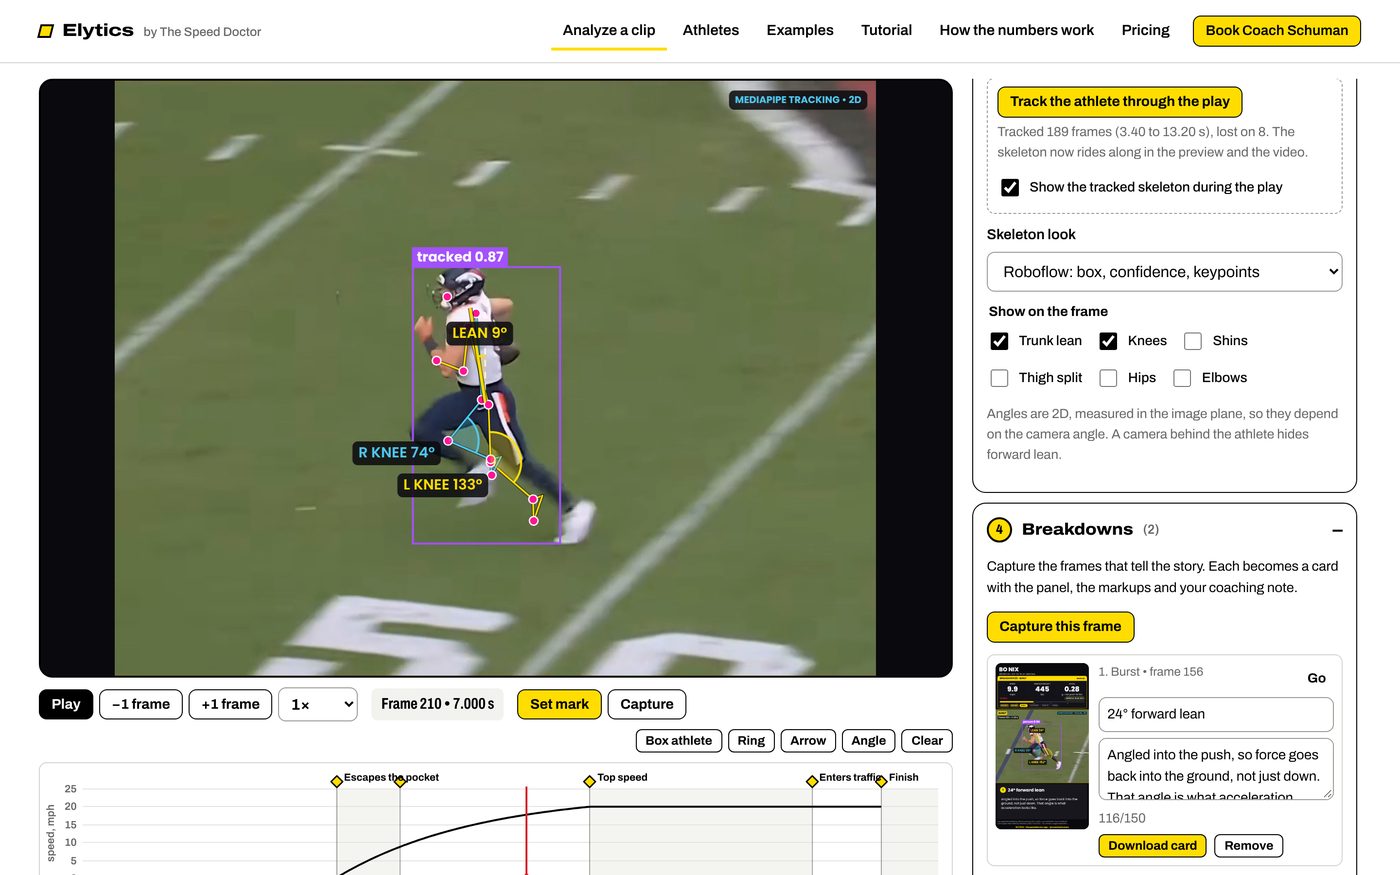
Task: Download the Burst breakdown card
Action: (x=1153, y=846)
